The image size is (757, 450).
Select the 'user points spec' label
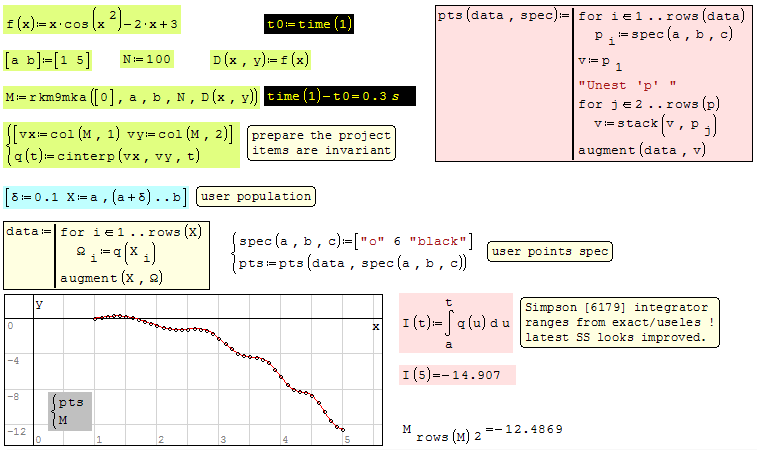coord(548,251)
